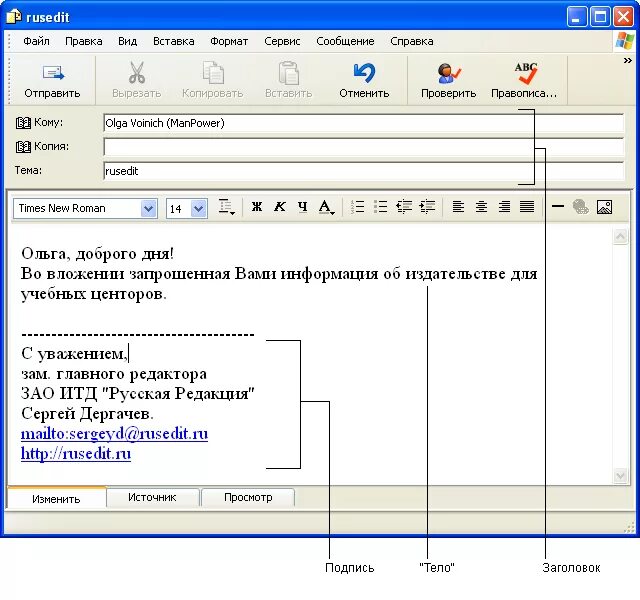
Task: Click the Правописание spell check icon
Action: click(x=525, y=73)
